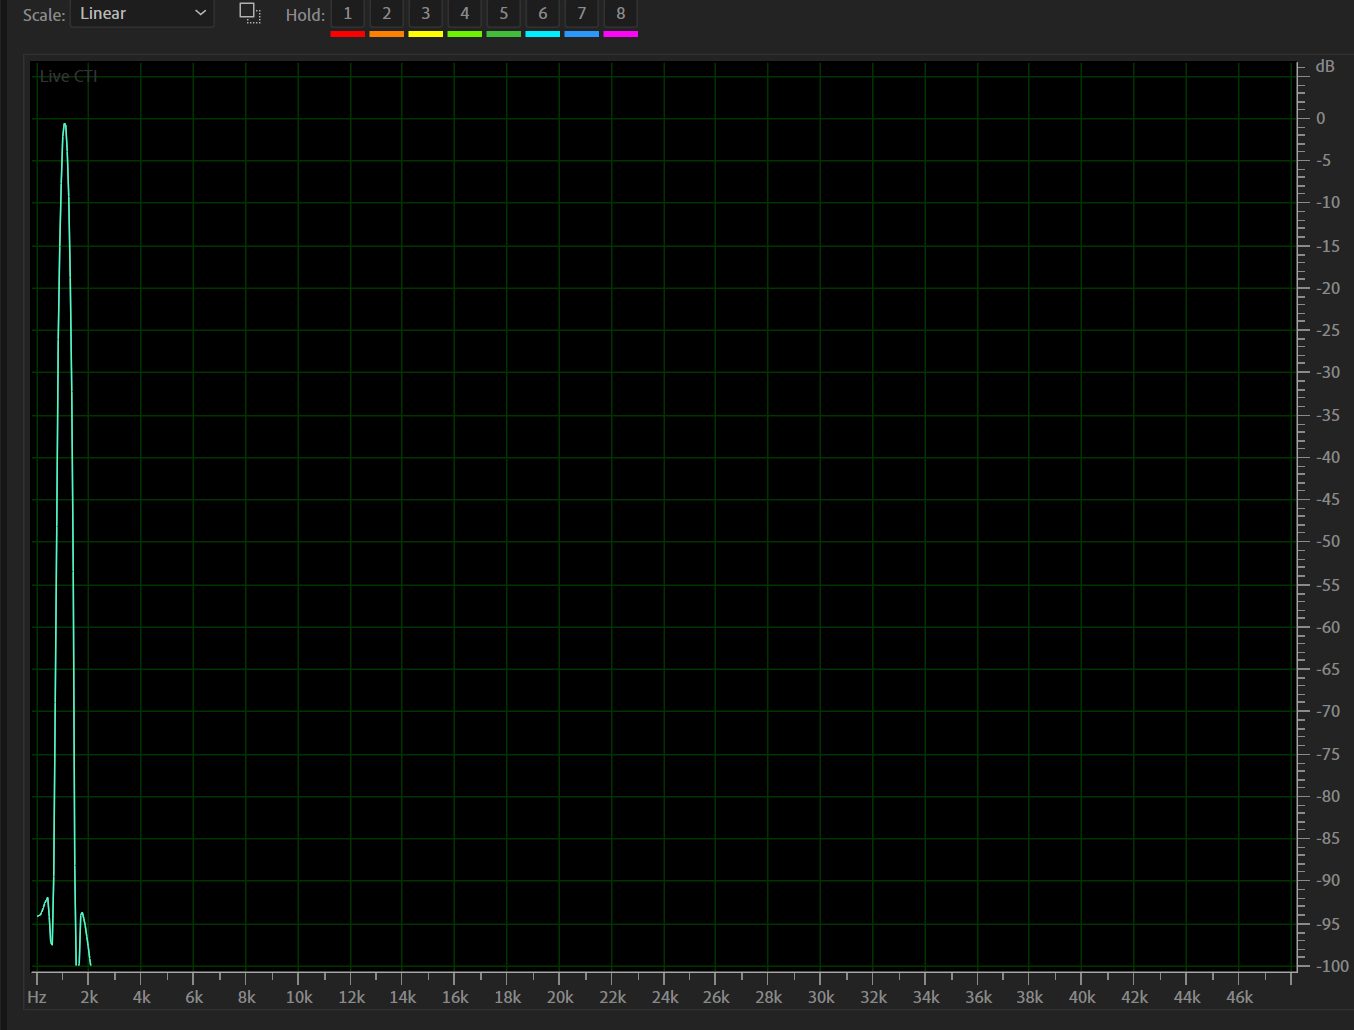
Task: Click the '24k' frequency label
Action: [664, 997]
